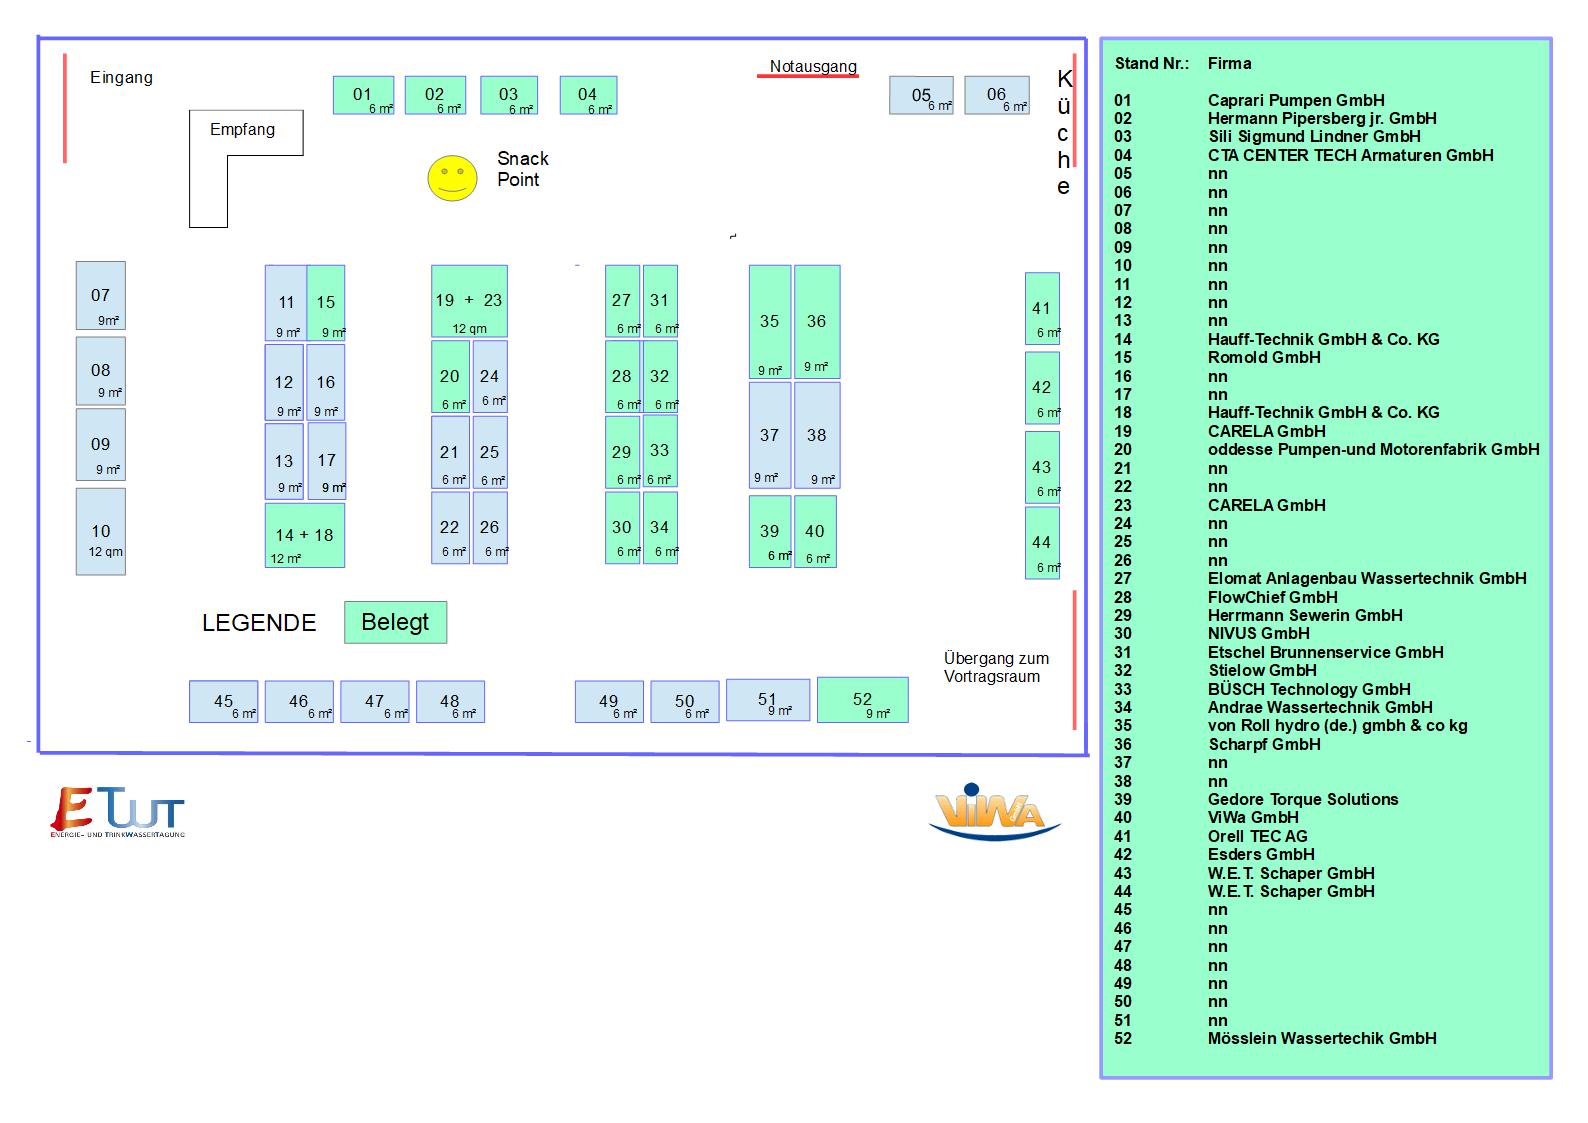Click W.E.T. Schaper GmbH for stand 43

click(x=1291, y=873)
